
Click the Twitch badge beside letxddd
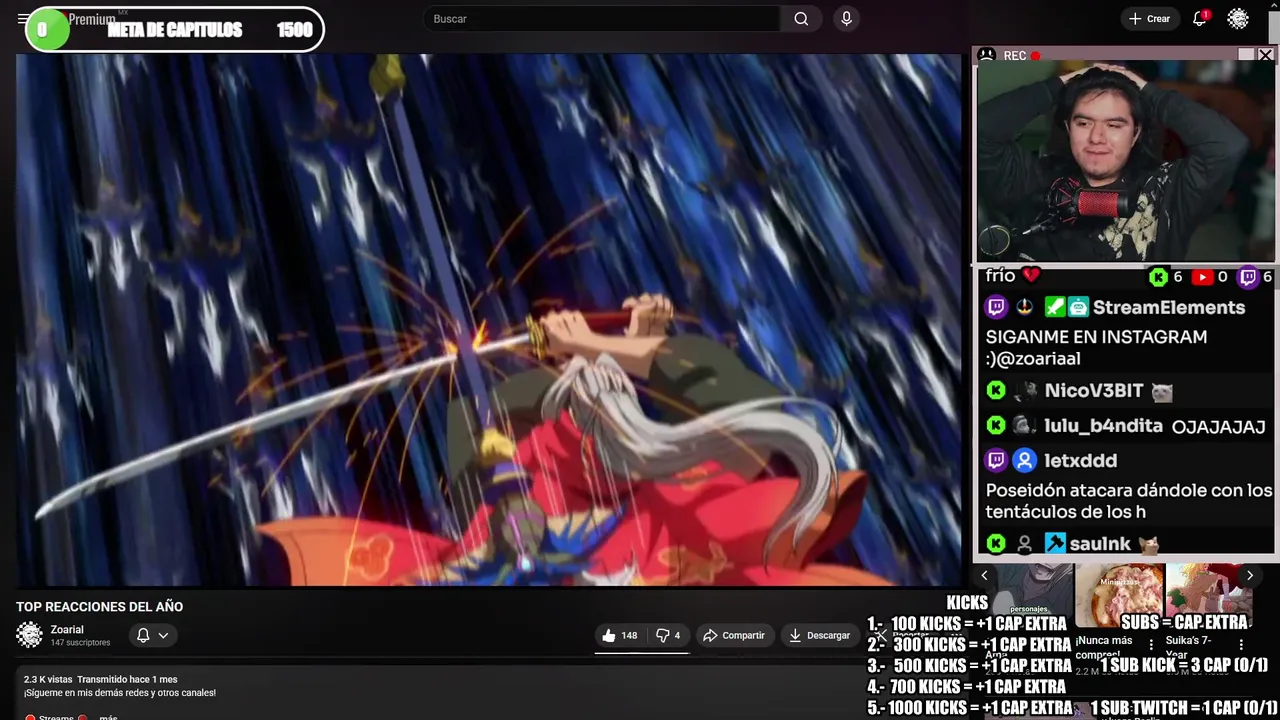point(996,461)
